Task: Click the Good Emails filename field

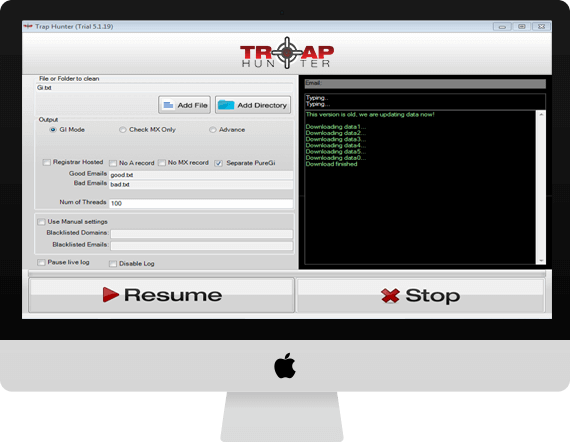Action: (201, 175)
